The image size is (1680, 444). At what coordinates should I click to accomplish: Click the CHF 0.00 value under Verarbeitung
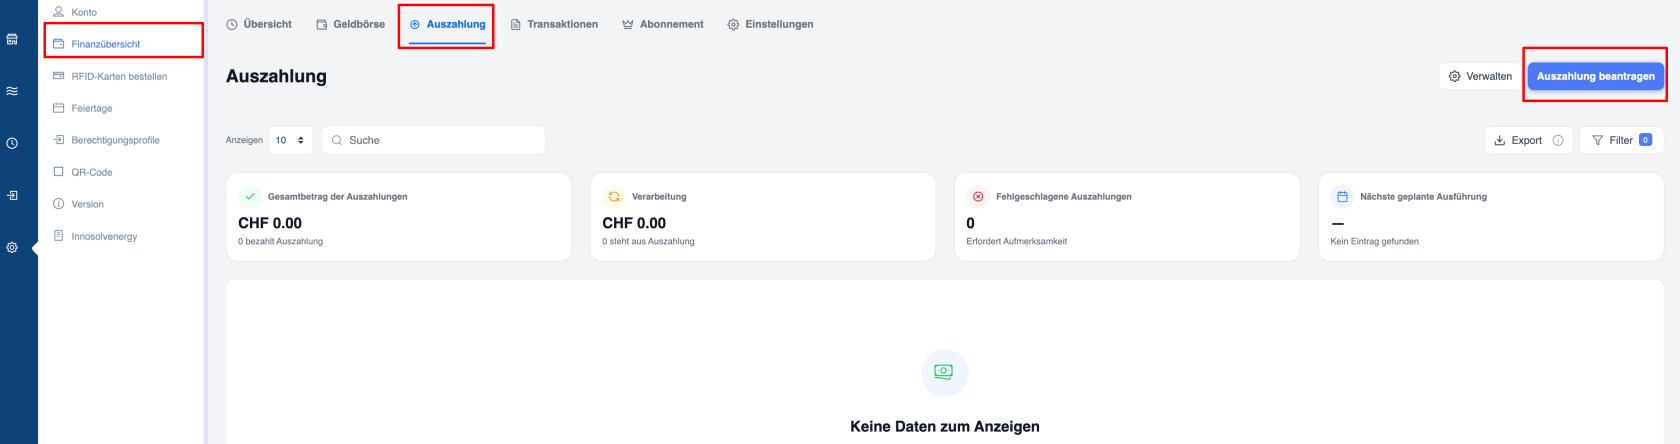pyautogui.click(x=634, y=223)
